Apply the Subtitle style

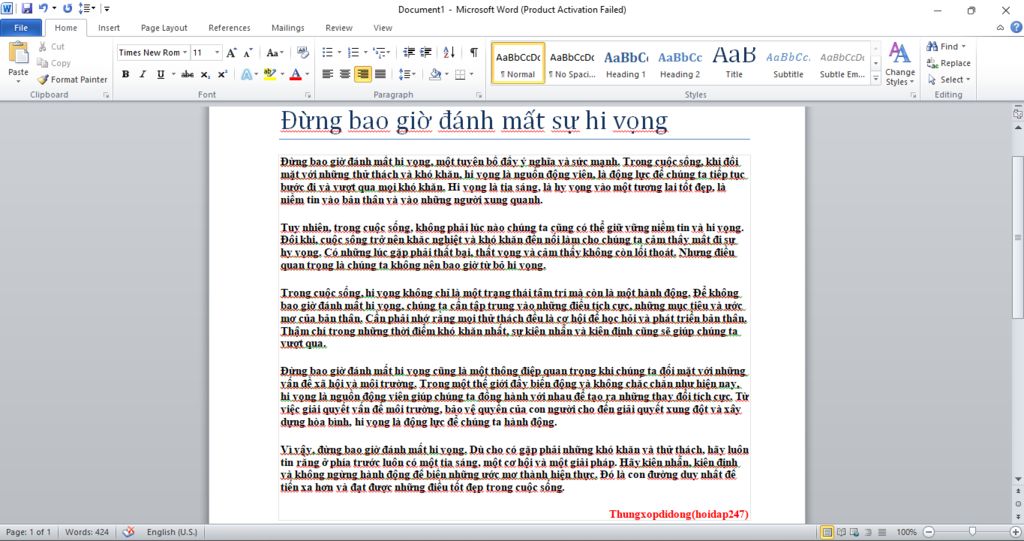(x=788, y=64)
